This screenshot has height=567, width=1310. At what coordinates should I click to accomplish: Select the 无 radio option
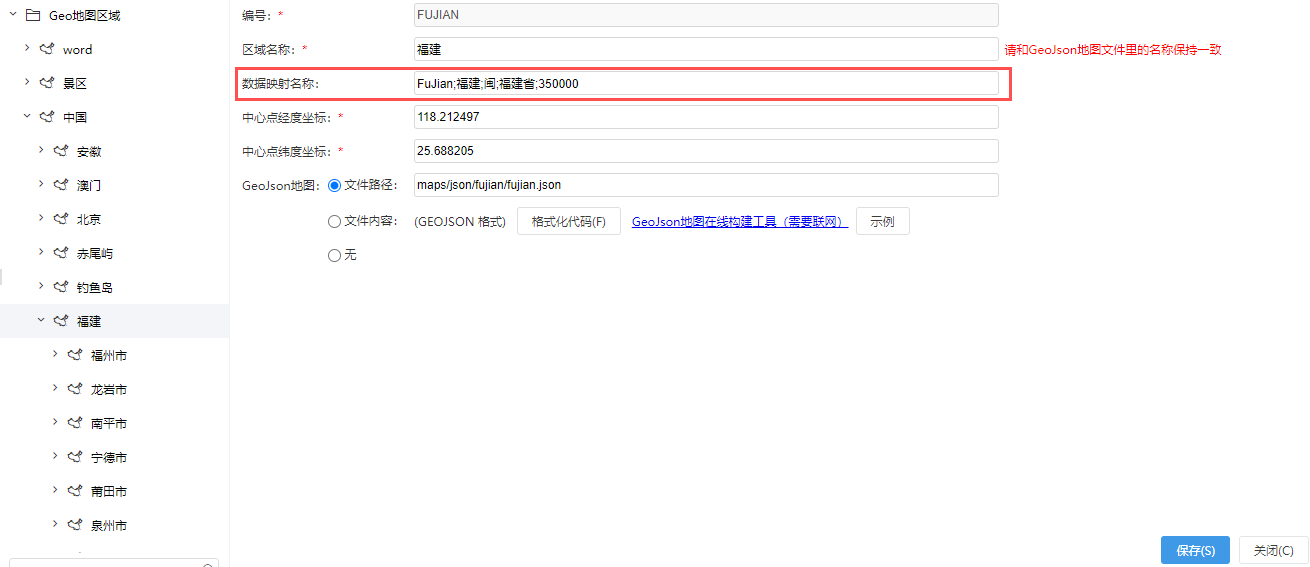(335, 255)
